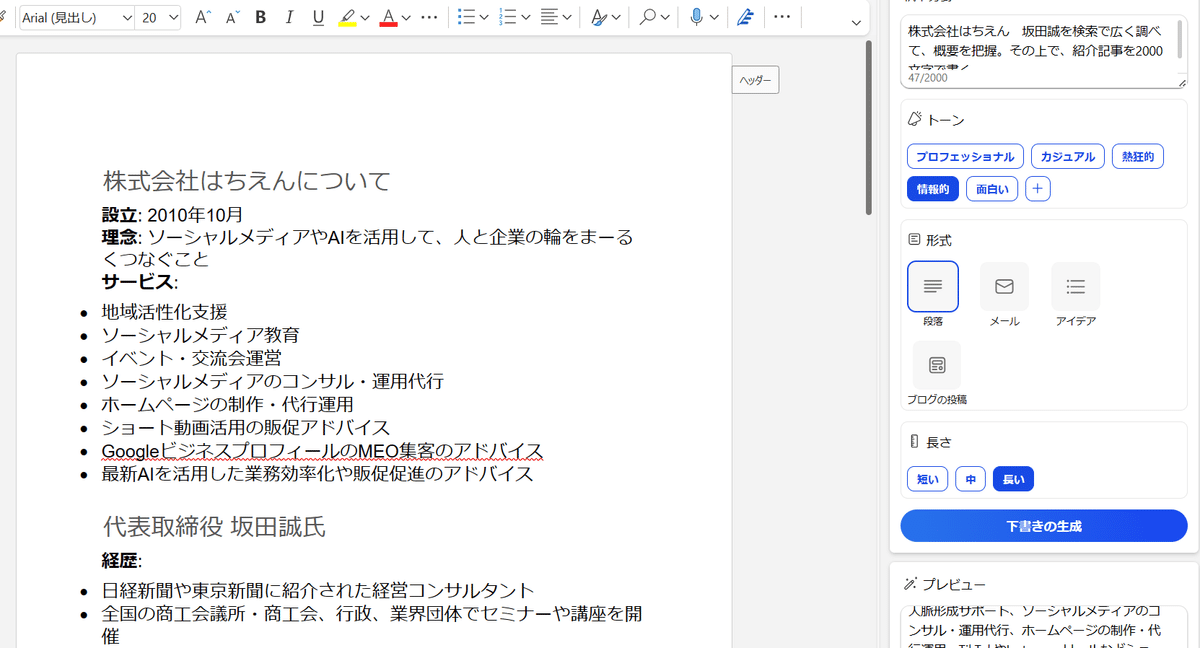The width and height of the screenshot is (1200, 648).
Task: Click the bullet イベント・交流会運営
Action: pyautogui.click(x=191, y=358)
